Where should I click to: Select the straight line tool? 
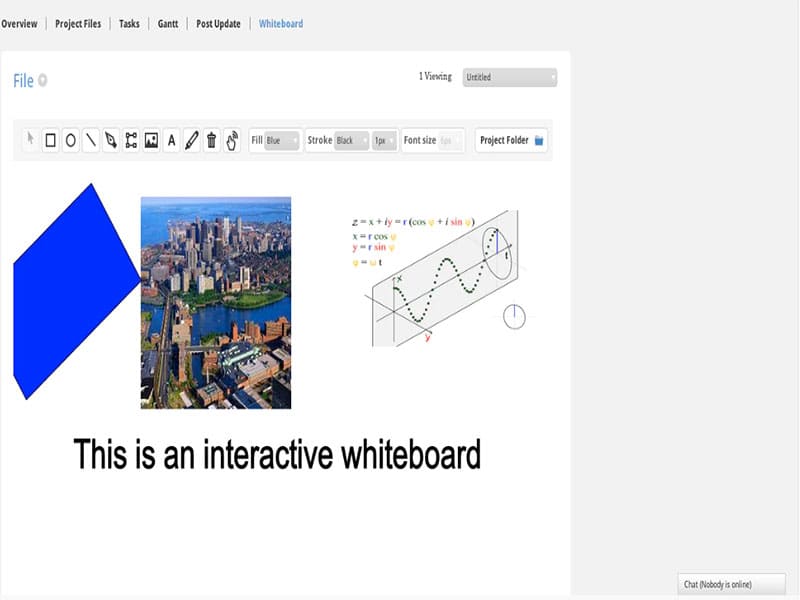(91, 140)
